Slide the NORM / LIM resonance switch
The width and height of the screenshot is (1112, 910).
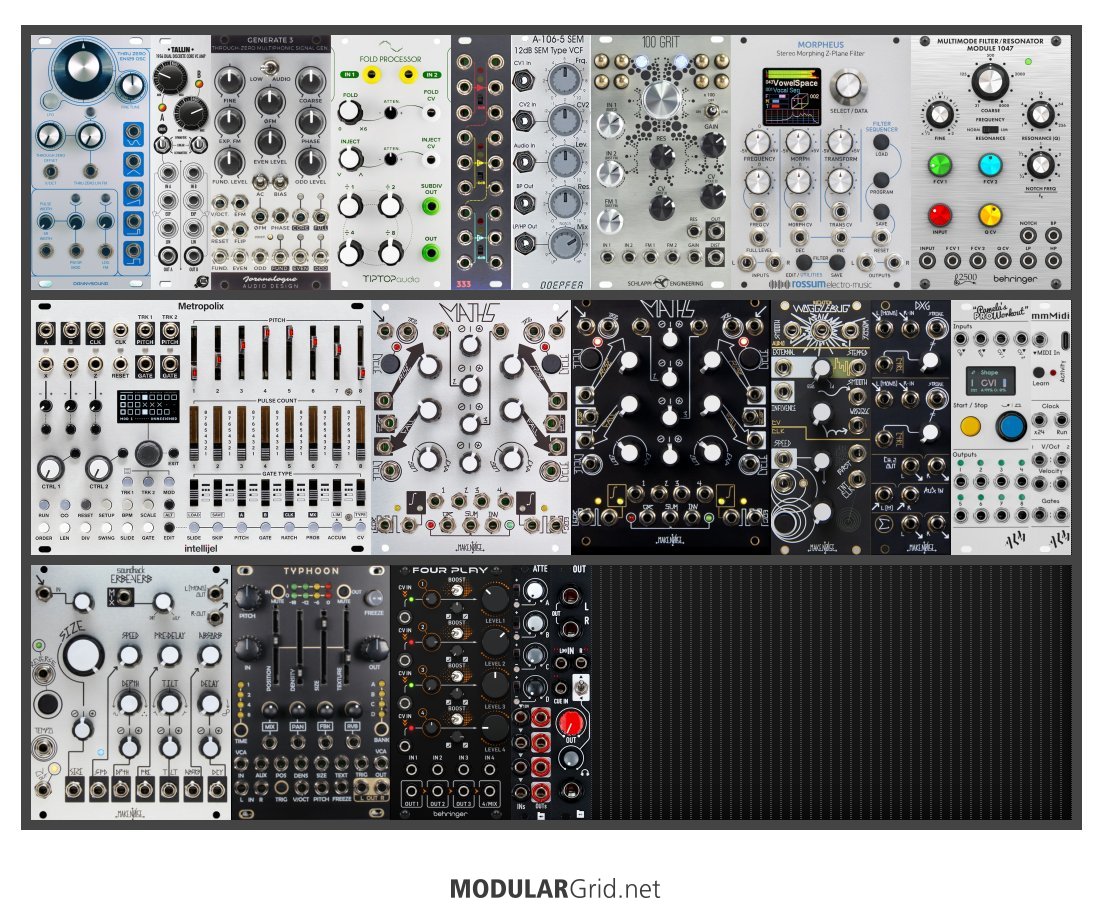click(990, 131)
